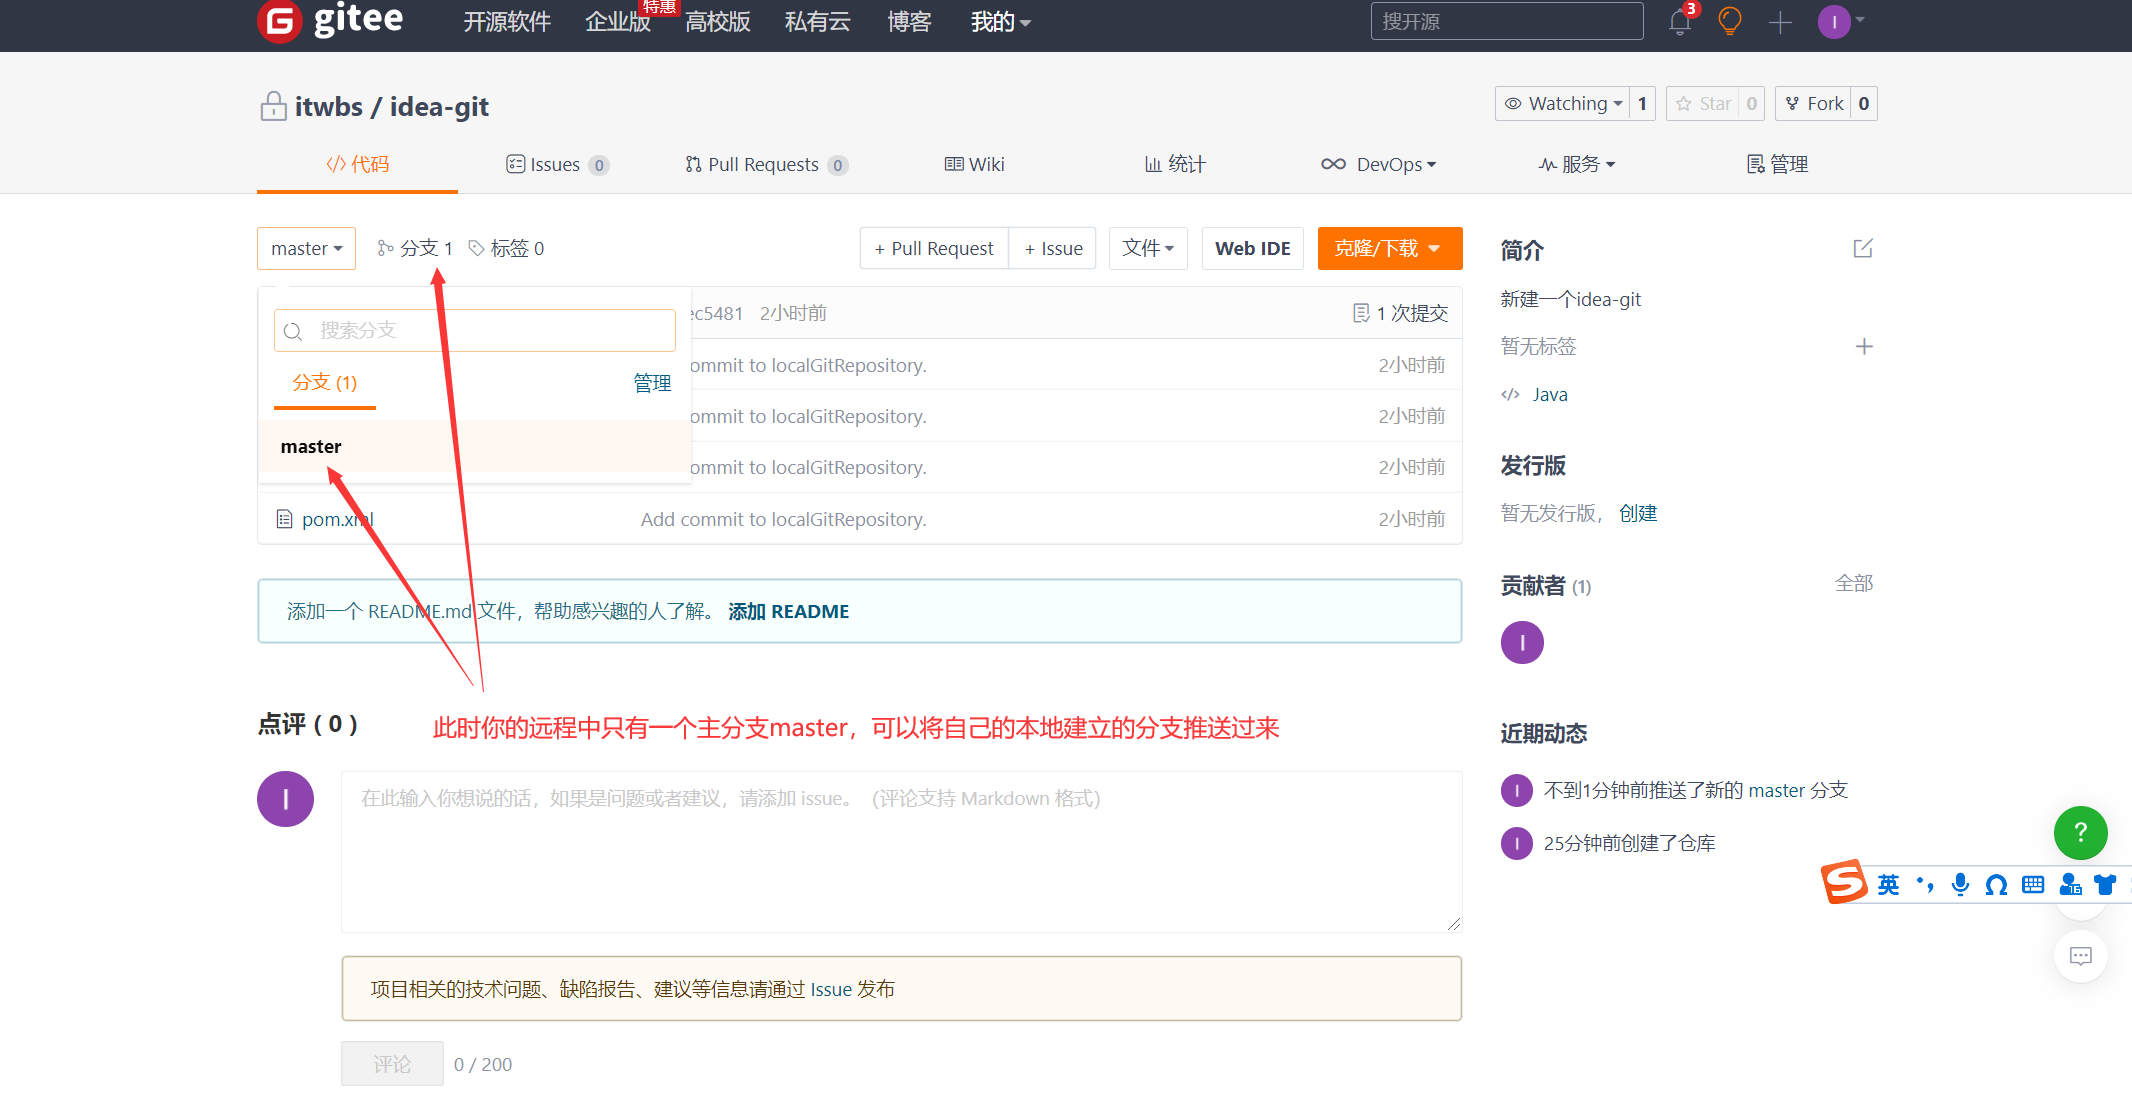
Task: Click the 标签 0 tags link
Action: tap(506, 248)
